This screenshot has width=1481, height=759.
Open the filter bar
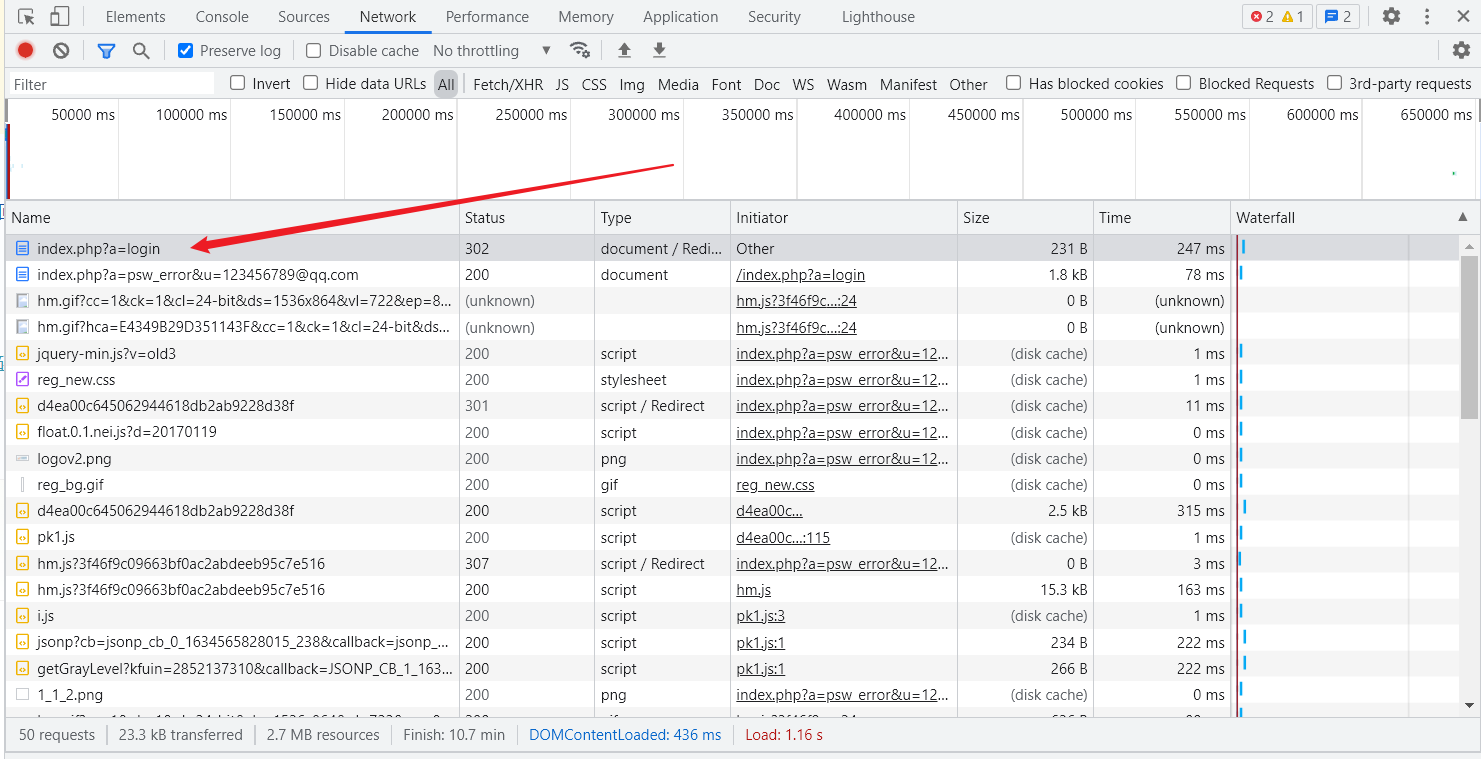click(106, 50)
